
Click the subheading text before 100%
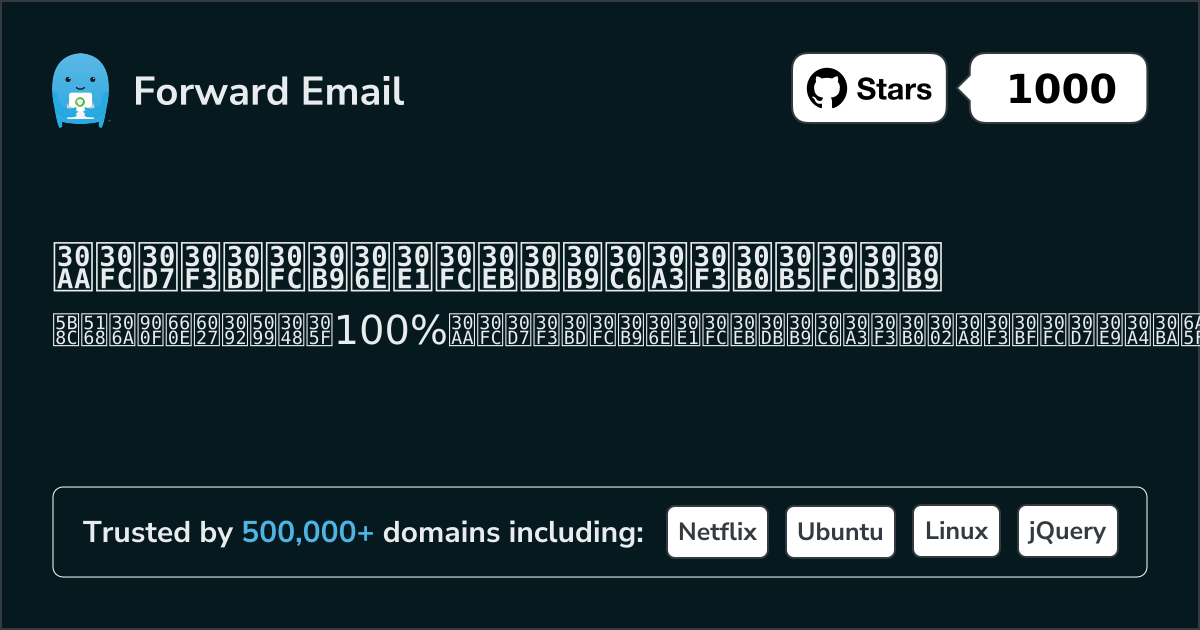click(192, 331)
